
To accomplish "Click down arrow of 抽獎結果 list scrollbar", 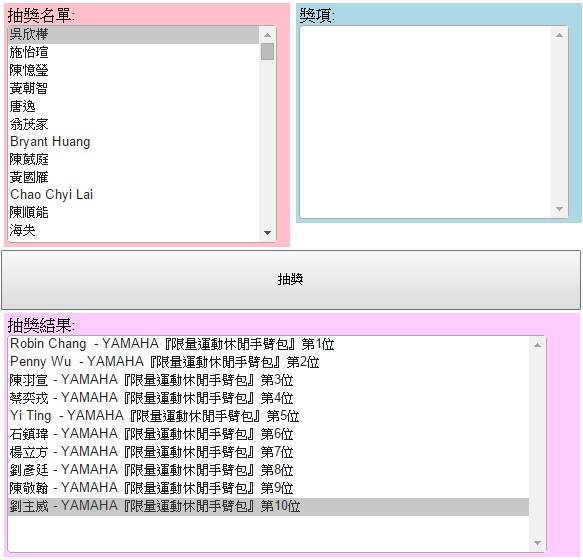I will 537,543.
